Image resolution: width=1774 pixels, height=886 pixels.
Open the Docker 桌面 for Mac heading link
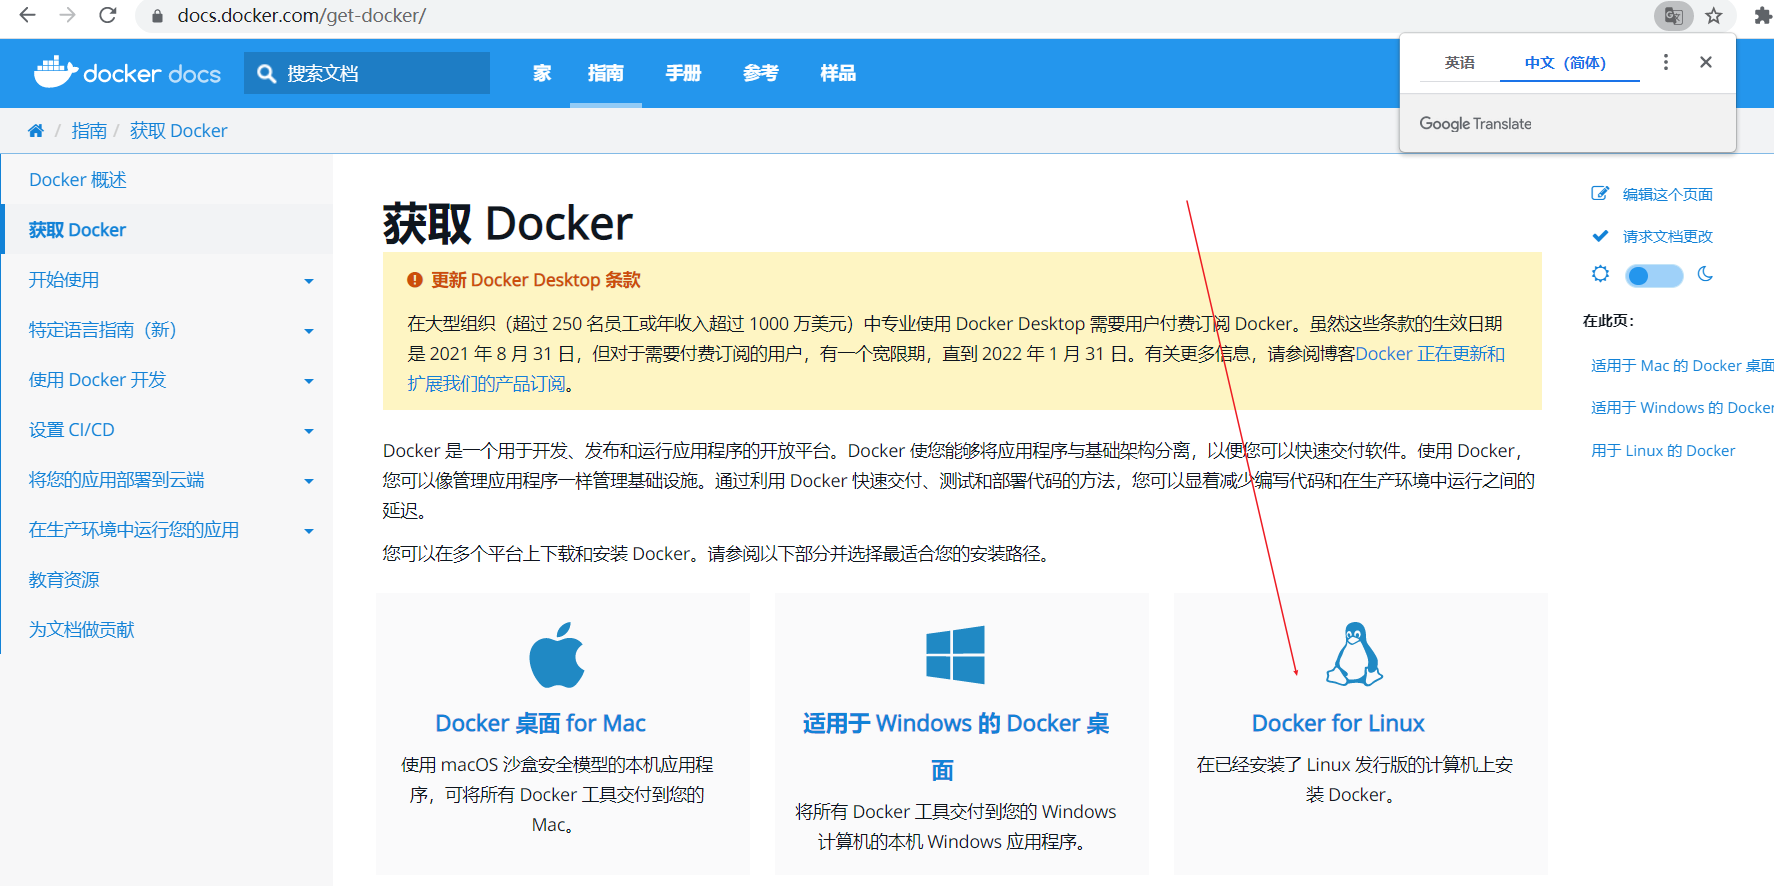coord(540,723)
